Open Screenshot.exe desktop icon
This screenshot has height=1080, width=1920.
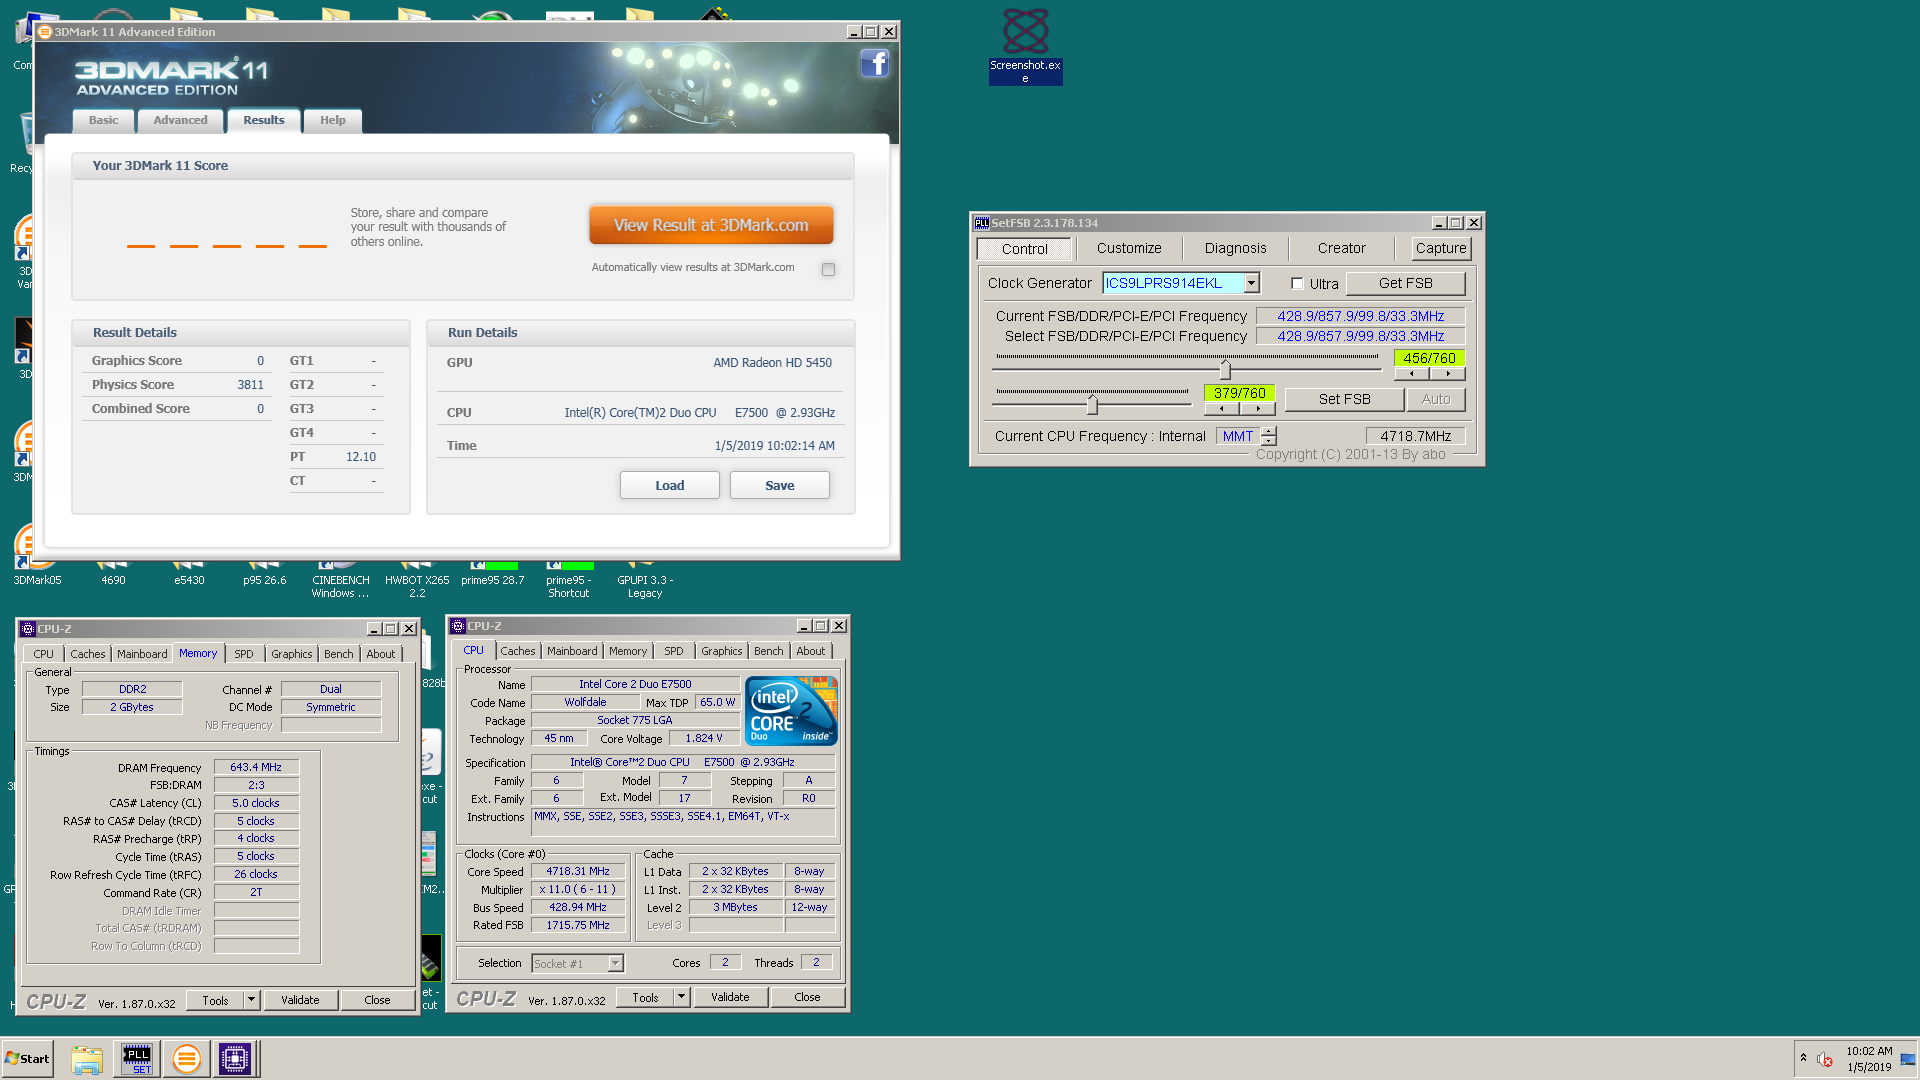(1025, 45)
